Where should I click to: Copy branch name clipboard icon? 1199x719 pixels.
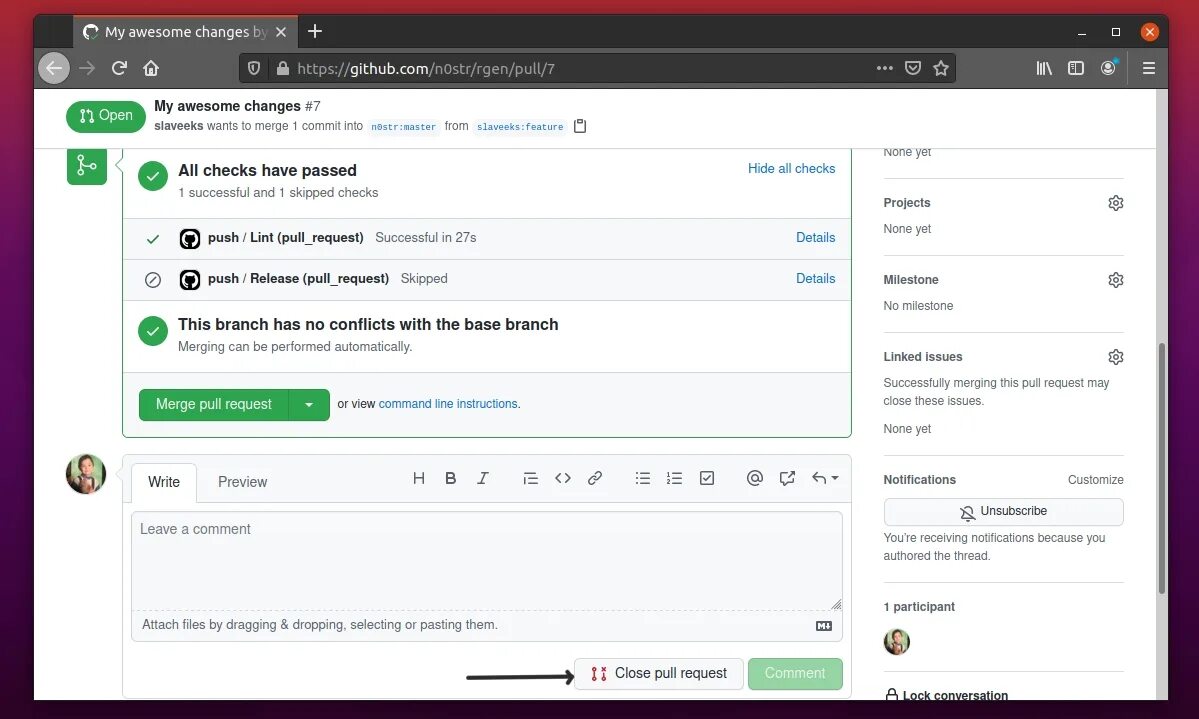[x=580, y=126]
